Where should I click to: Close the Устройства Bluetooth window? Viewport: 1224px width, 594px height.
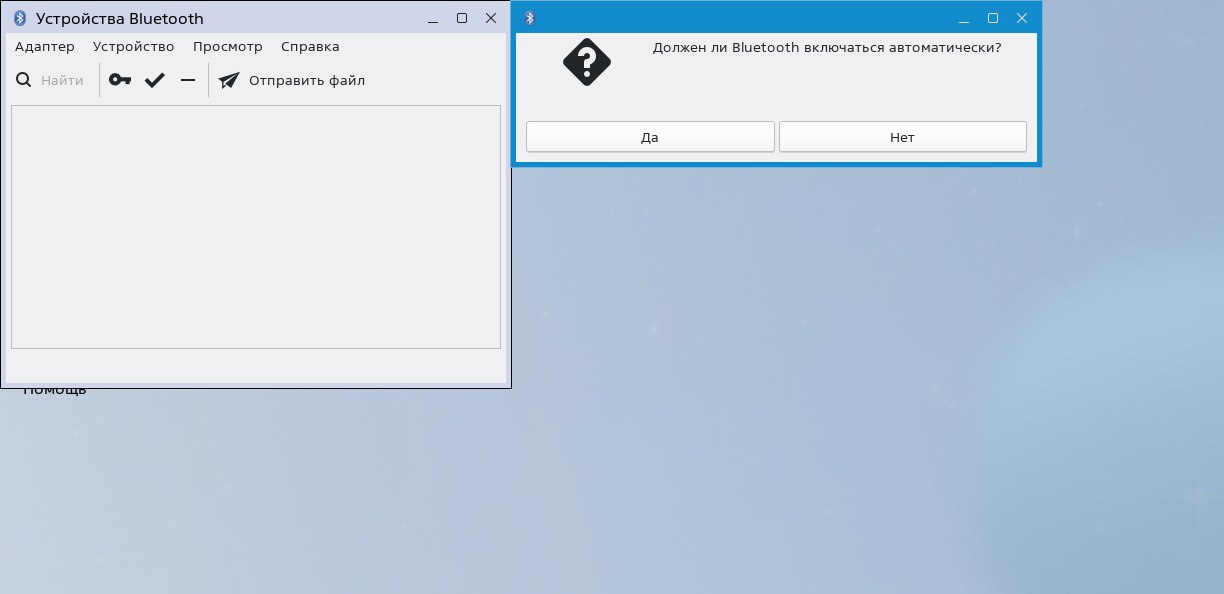(x=491, y=18)
